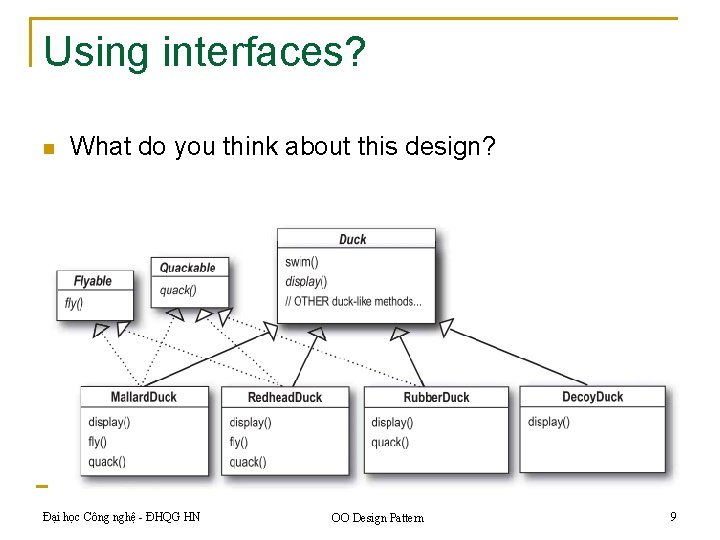Click 'fly()' in the RedheadDuck box
This screenshot has width=720, height=540.
coord(239,442)
